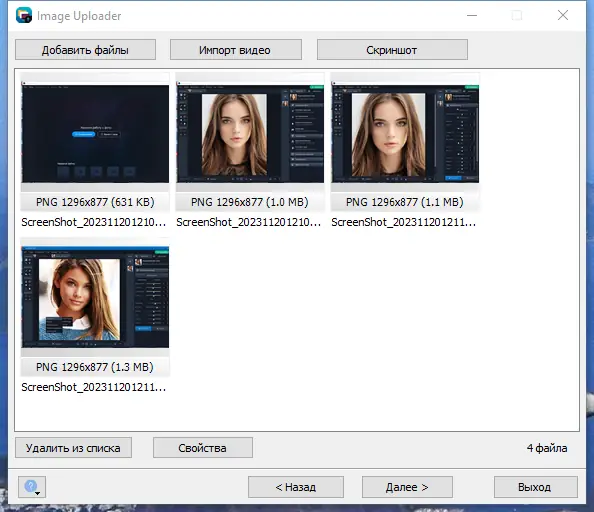The width and height of the screenshot is (594, 512).
Task: Open Свойства of the file
Action: 203,448
